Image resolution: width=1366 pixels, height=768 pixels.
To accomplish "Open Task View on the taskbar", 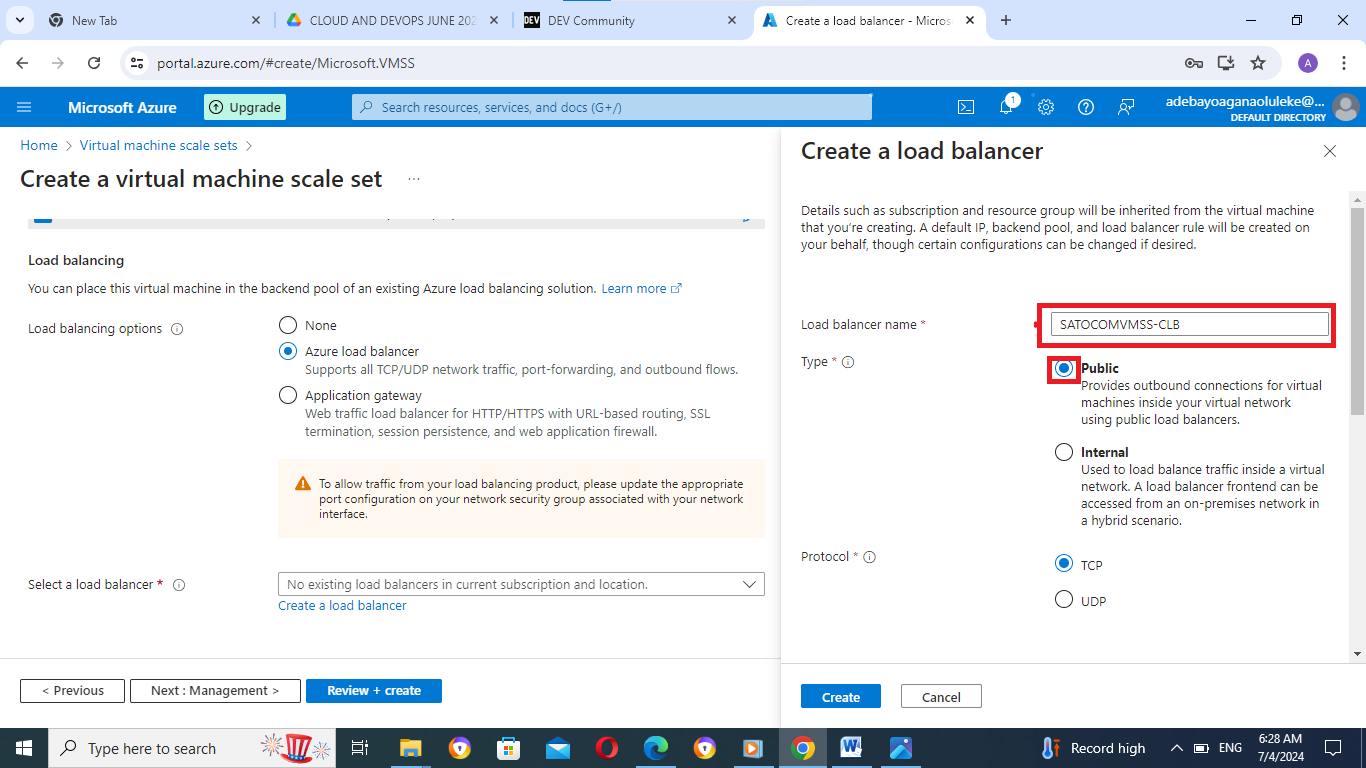I will (x=361, y=748).
